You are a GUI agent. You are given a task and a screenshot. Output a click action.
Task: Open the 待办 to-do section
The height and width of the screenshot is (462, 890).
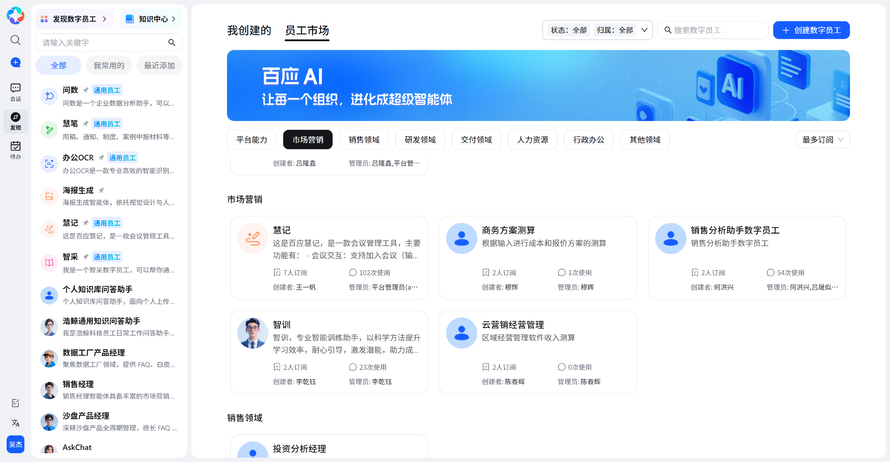[15, 150]
